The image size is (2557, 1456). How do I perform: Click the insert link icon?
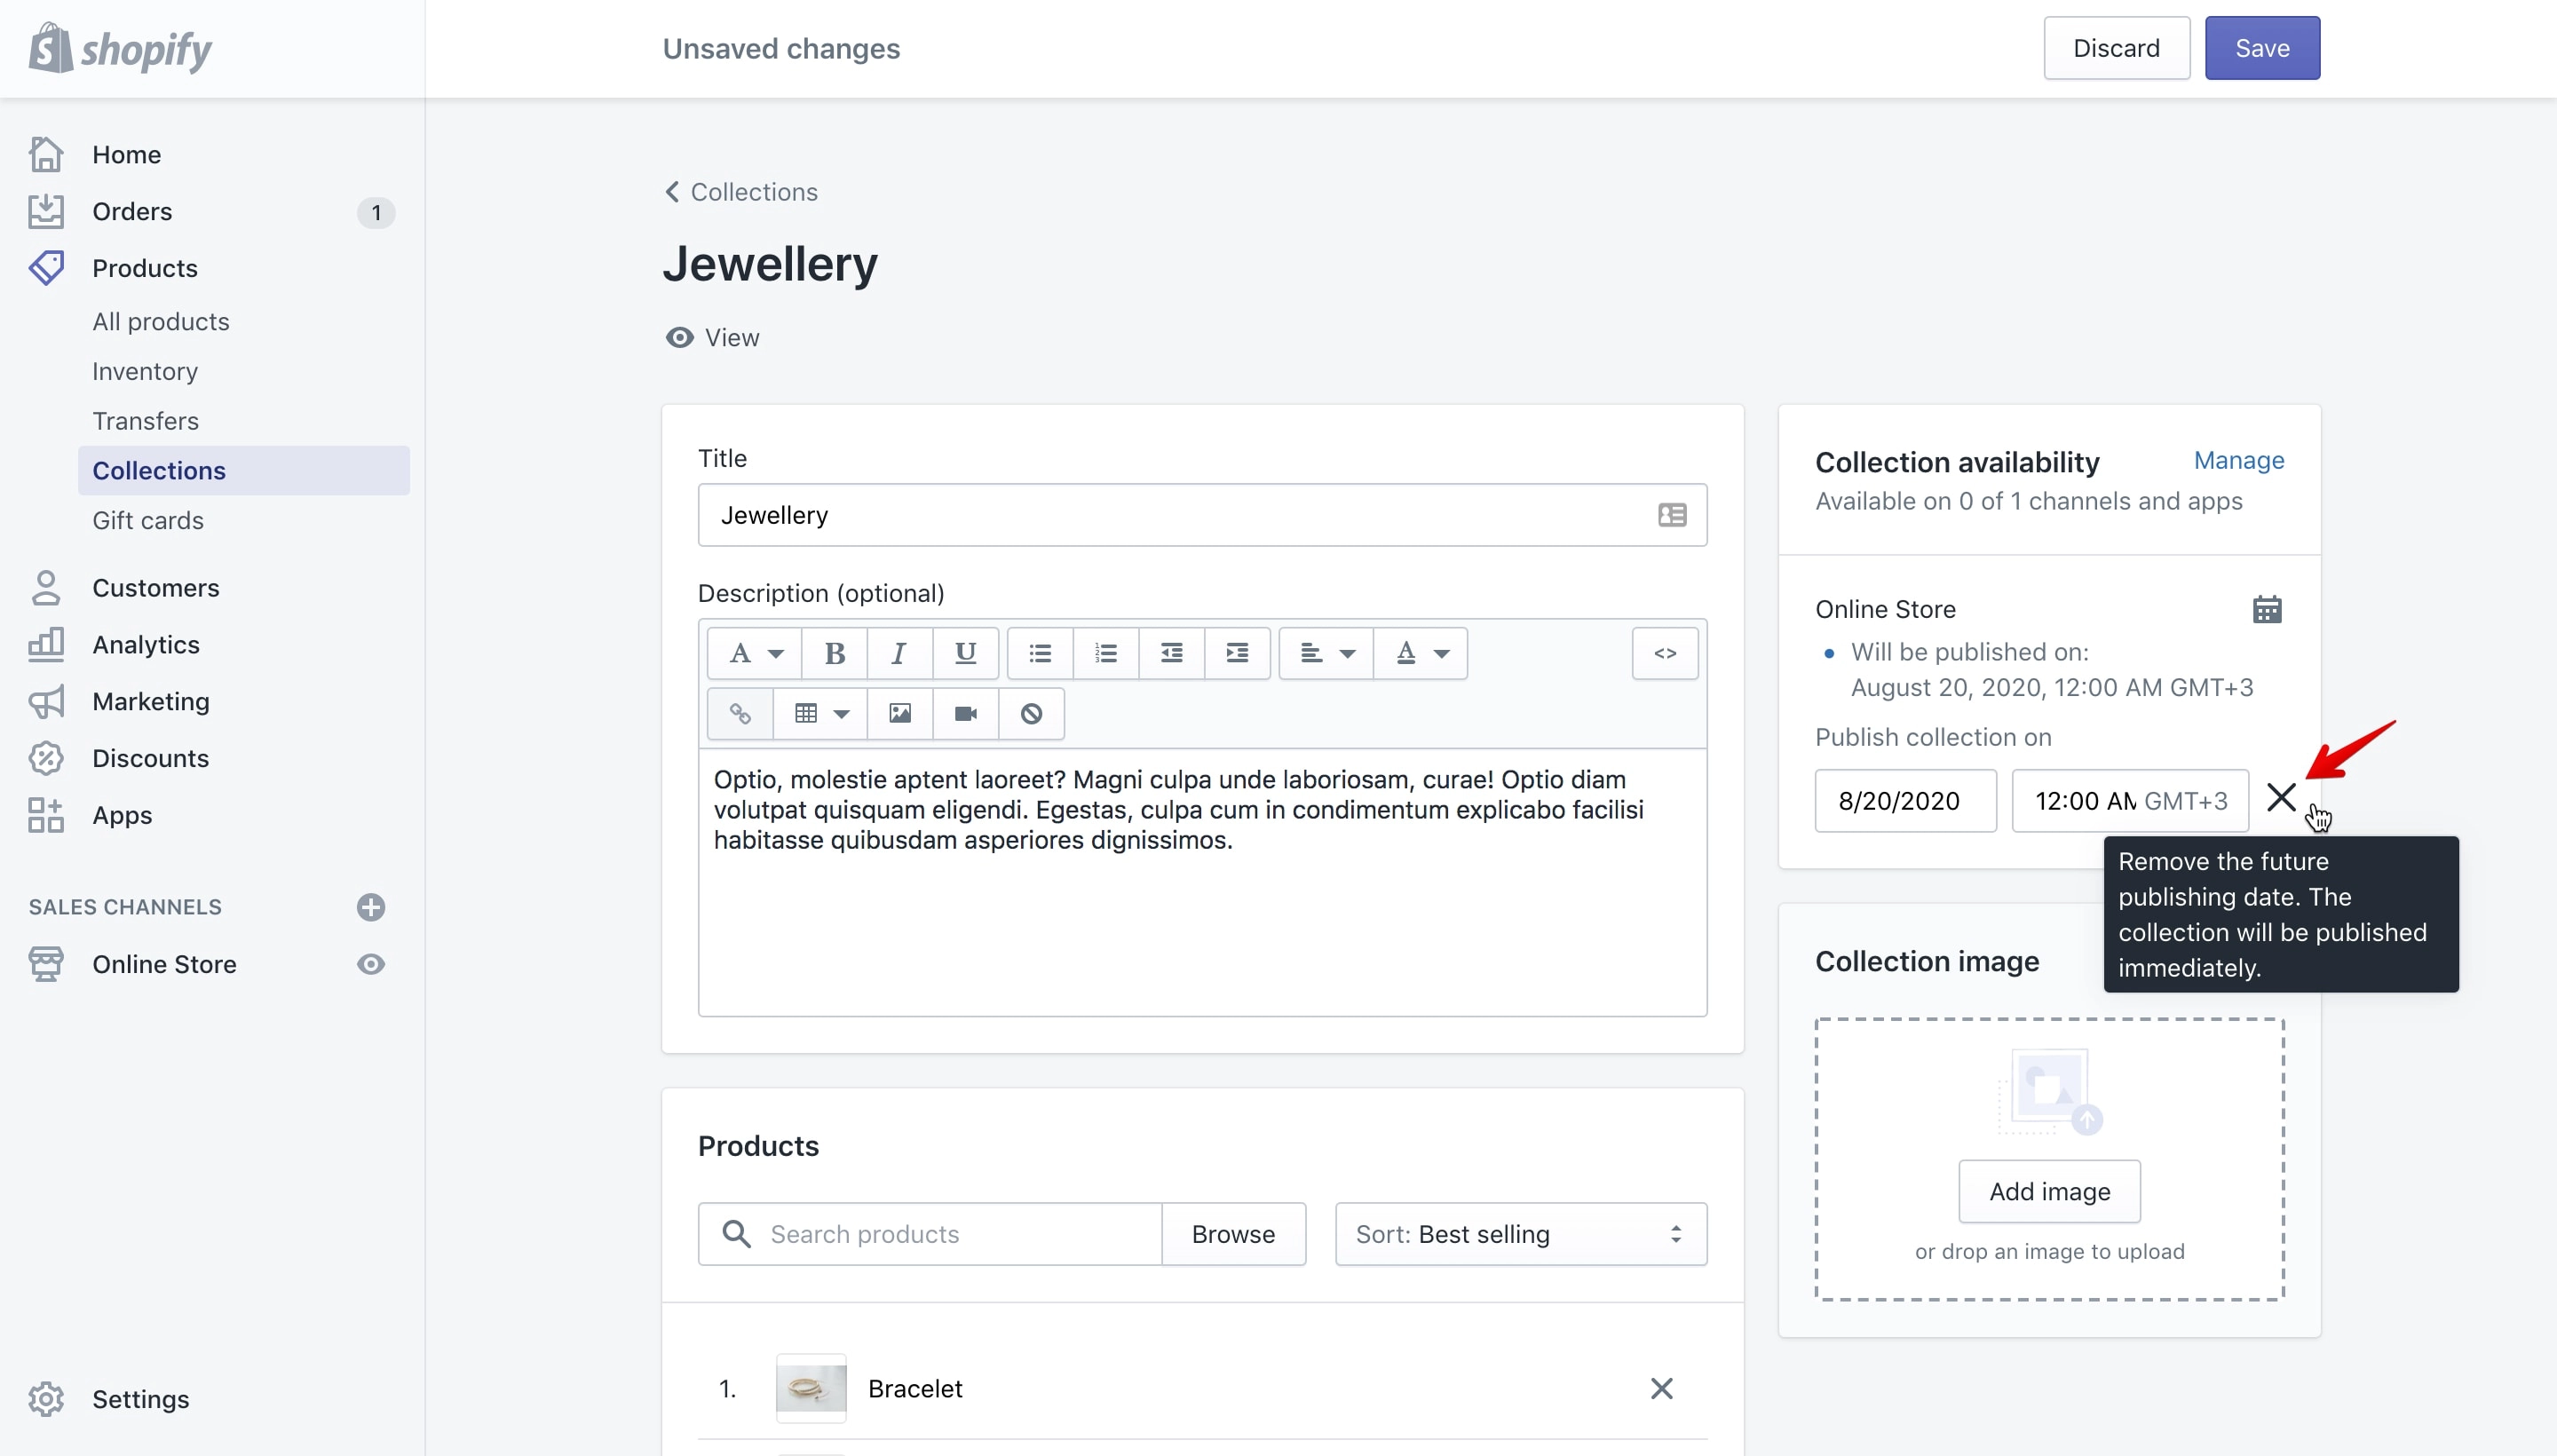pyautogui.click(x=740, y=713)
